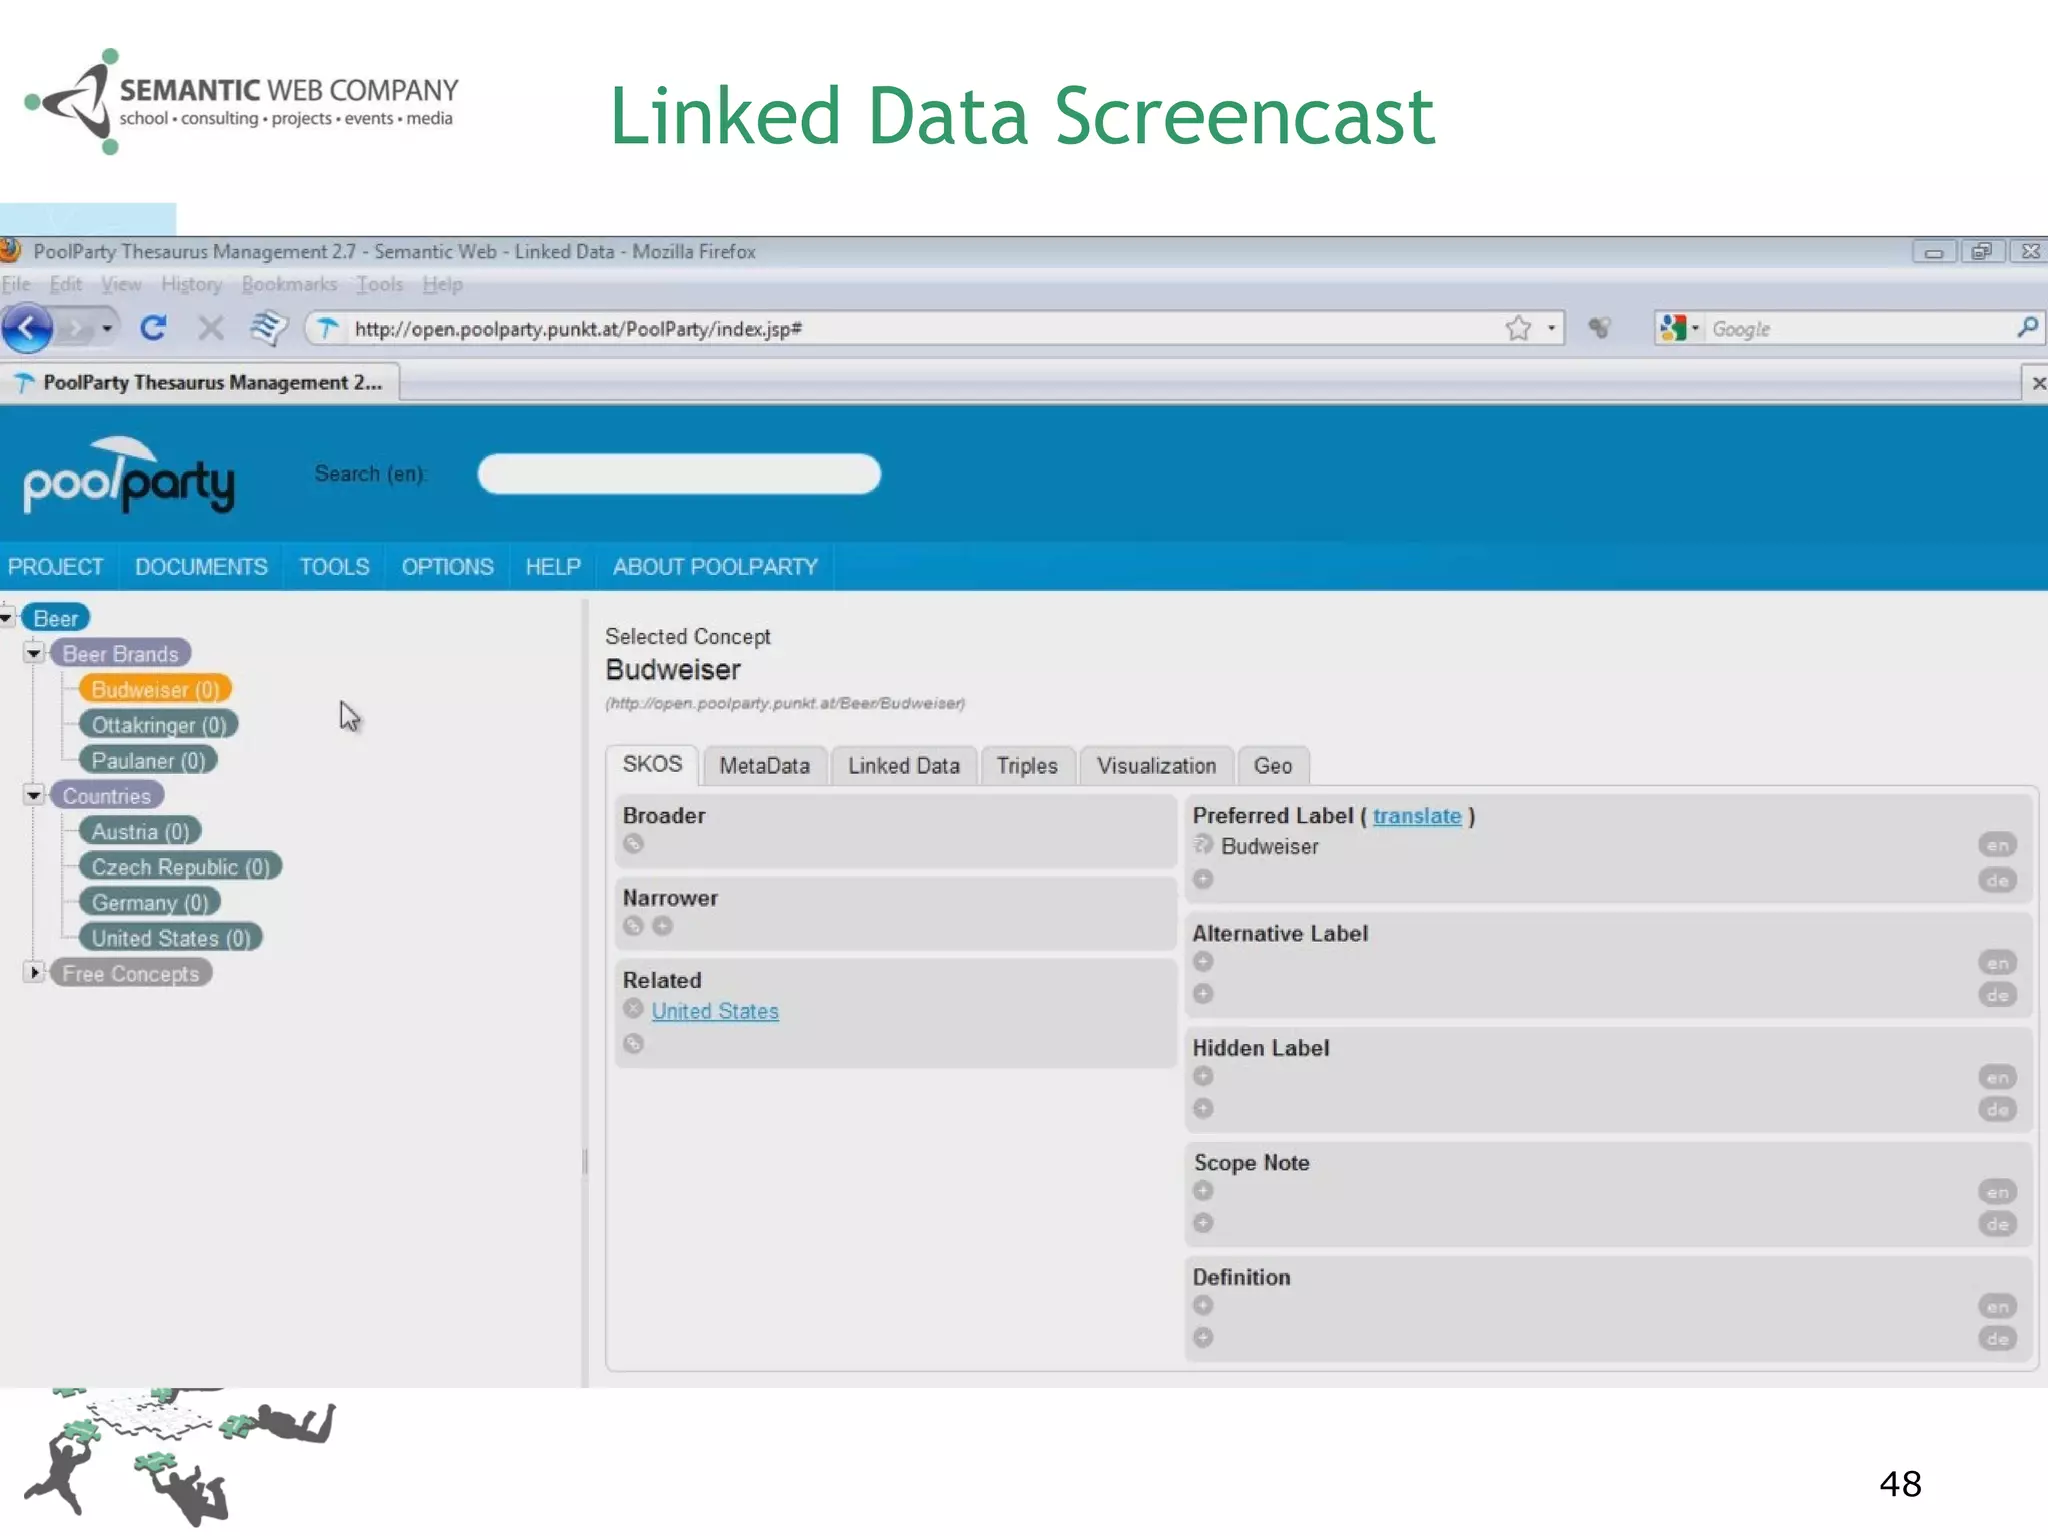Click the PoolParty Thesaurus Management browser tab

click(200, 383)
